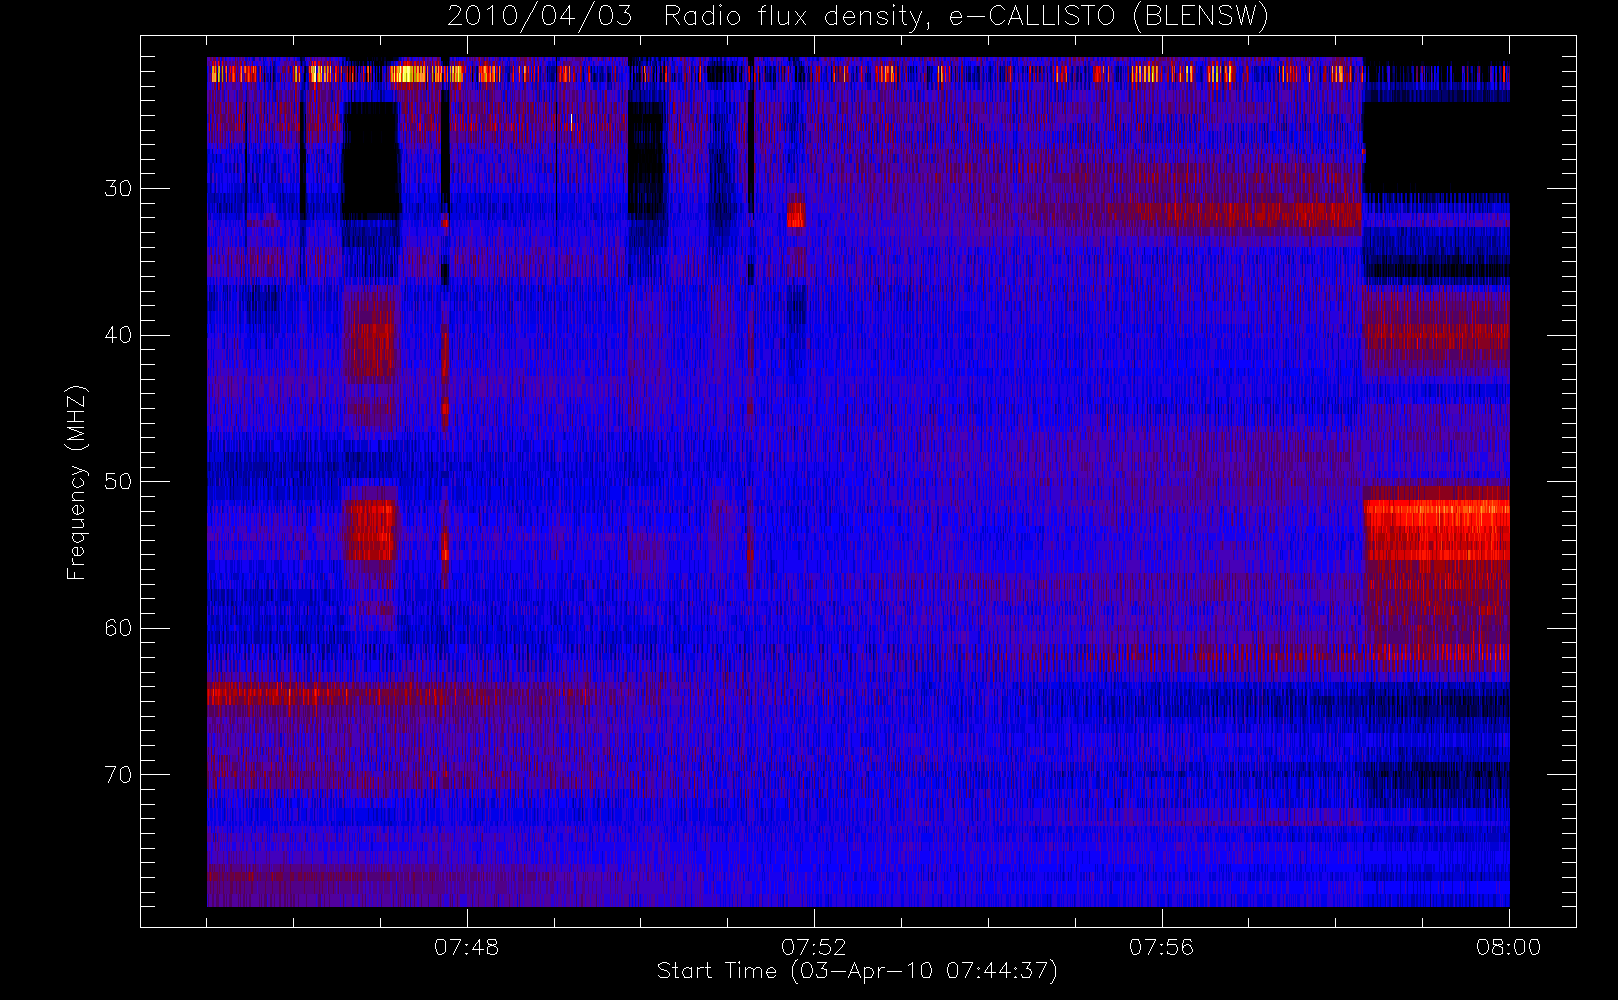Click the 70 frequency tick label
Image resolution: width=1618 pixels, height=1000 pixels.
(x=118, y=775)
